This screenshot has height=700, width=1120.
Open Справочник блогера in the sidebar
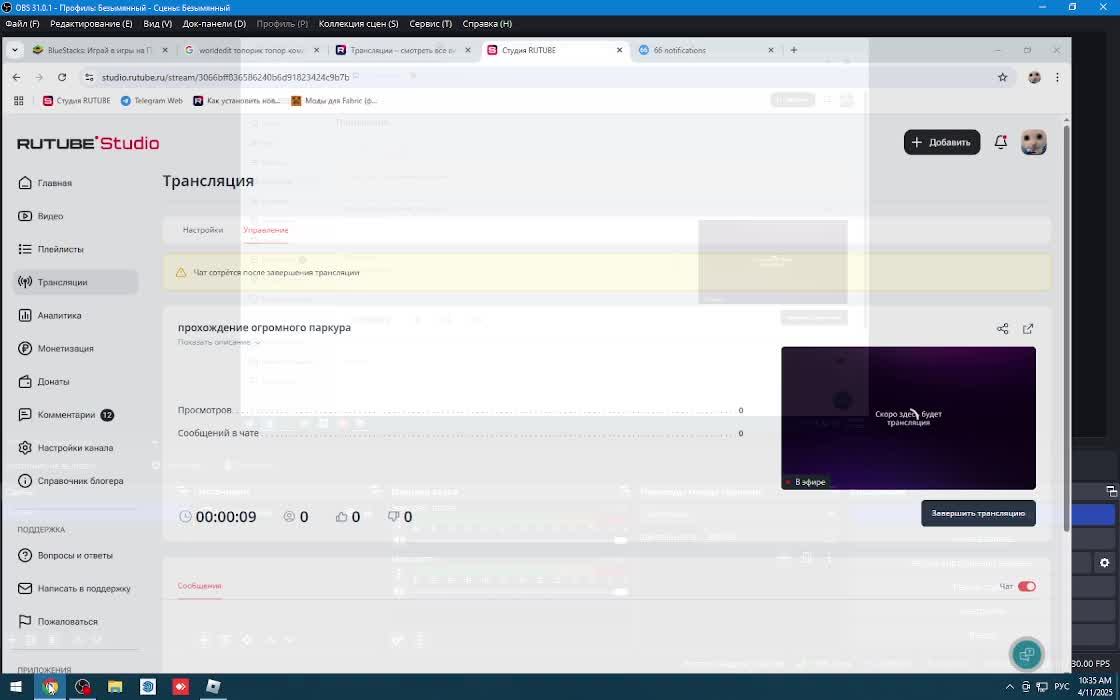[x=71, y=481]
